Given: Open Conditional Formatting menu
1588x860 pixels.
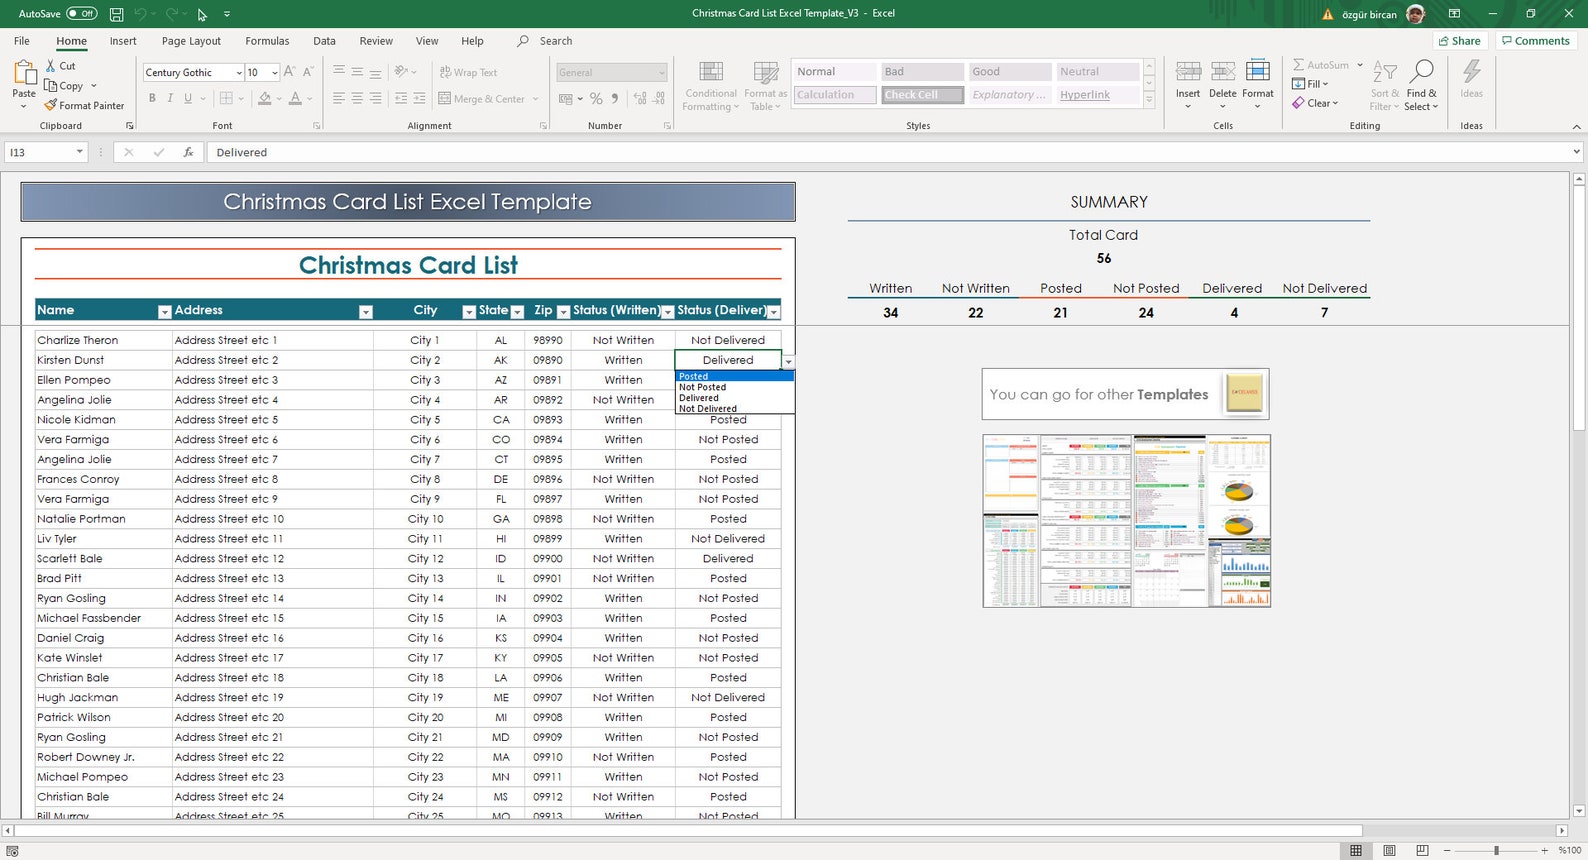Looking at the screenshot, I should (x=711, y=86).
